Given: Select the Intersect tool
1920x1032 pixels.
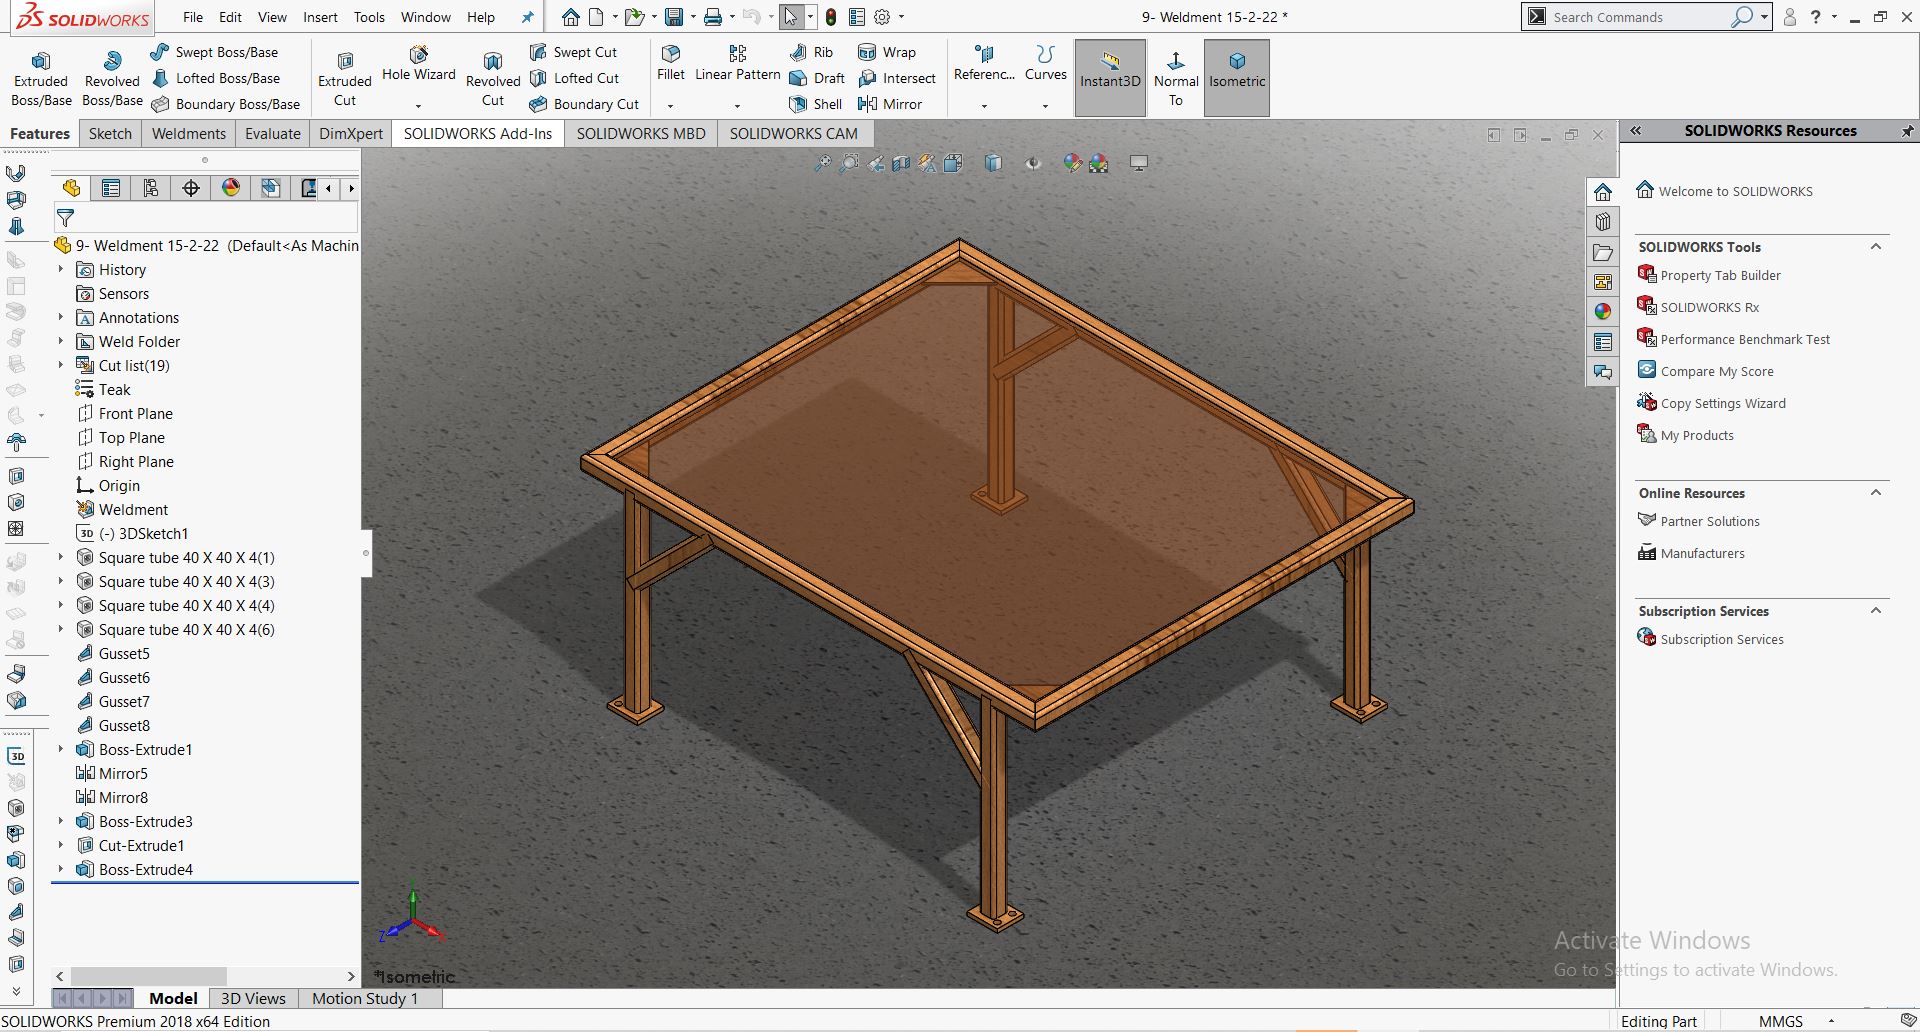Looking at the screenshot, I should coord(897,78).
